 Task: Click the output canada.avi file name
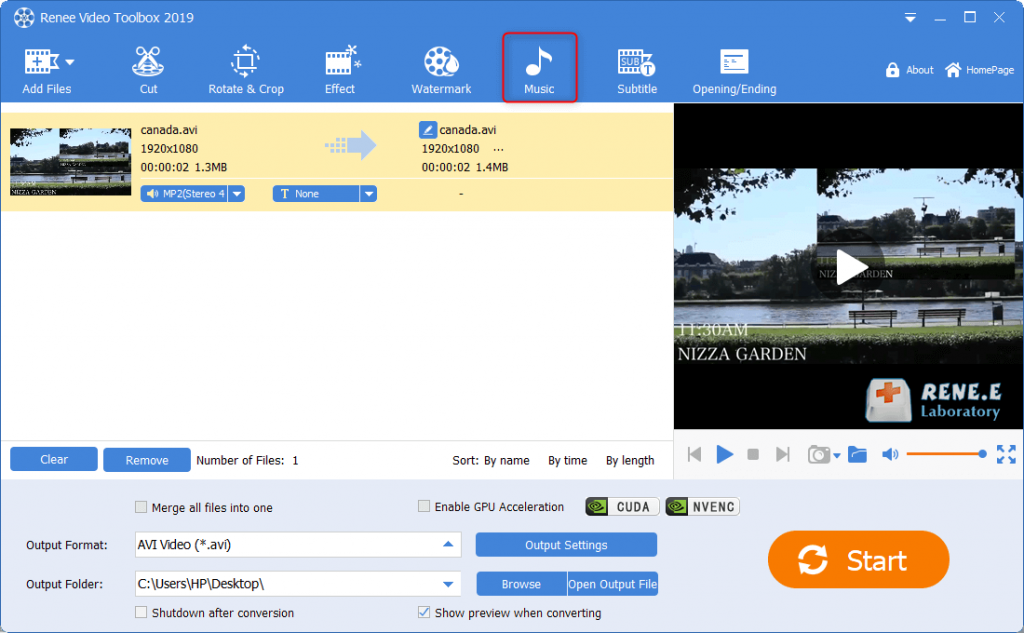tap(468, 130)
